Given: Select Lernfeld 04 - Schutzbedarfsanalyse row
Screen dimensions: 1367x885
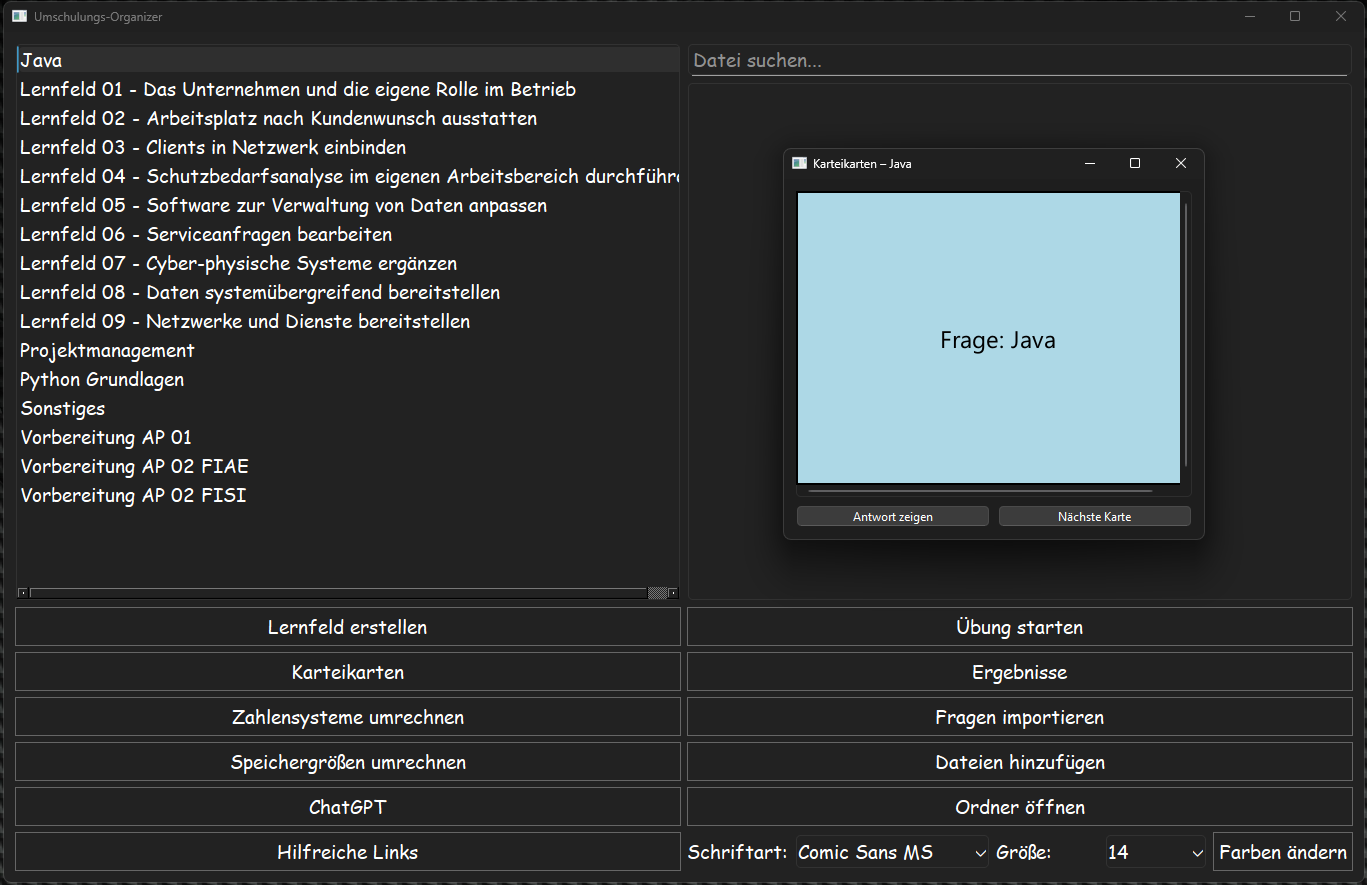Looking at the screenshot, I should coord(348,176).
